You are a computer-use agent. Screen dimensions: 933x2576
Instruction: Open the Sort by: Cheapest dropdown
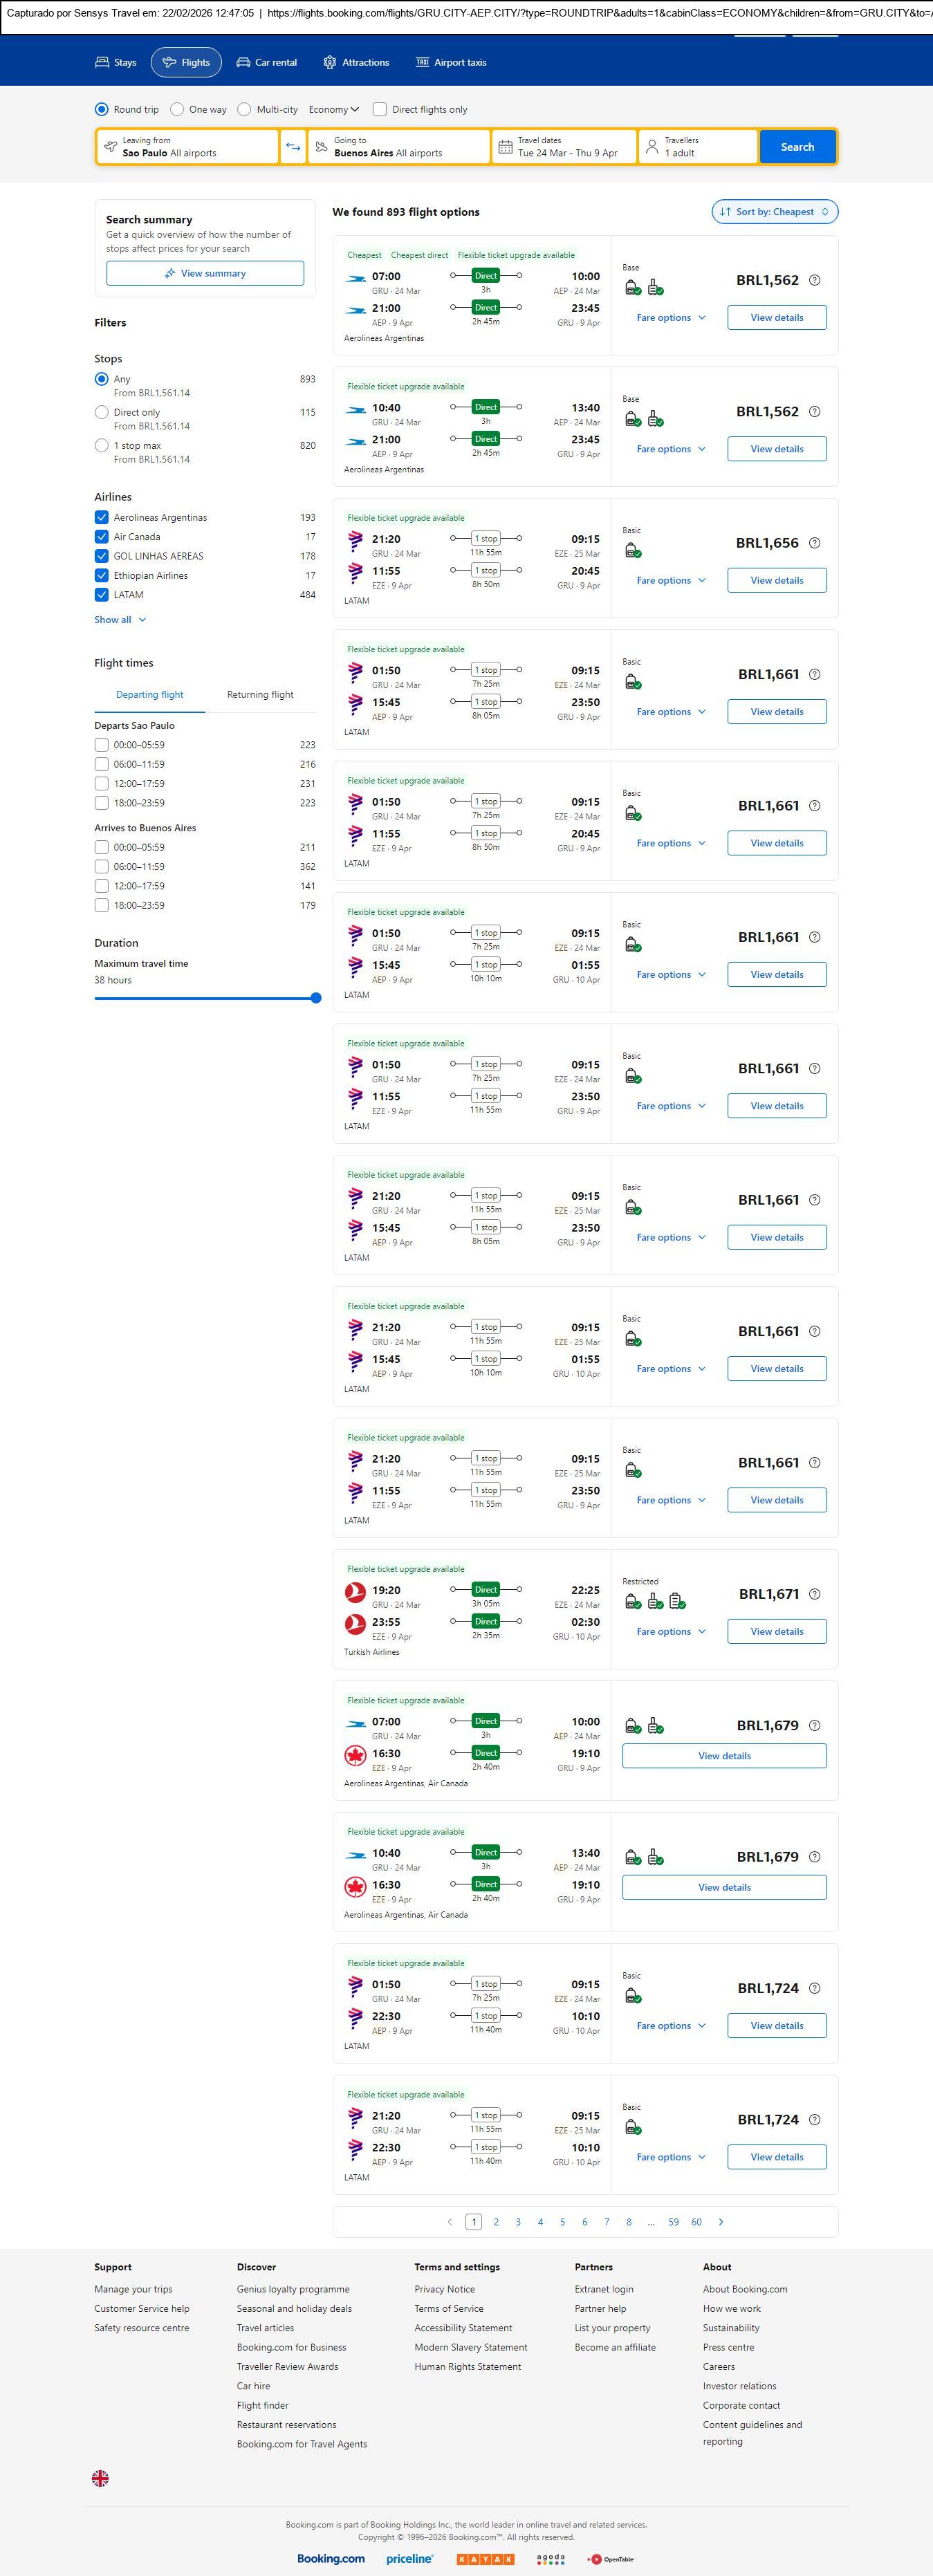click(x=774, y=212)
